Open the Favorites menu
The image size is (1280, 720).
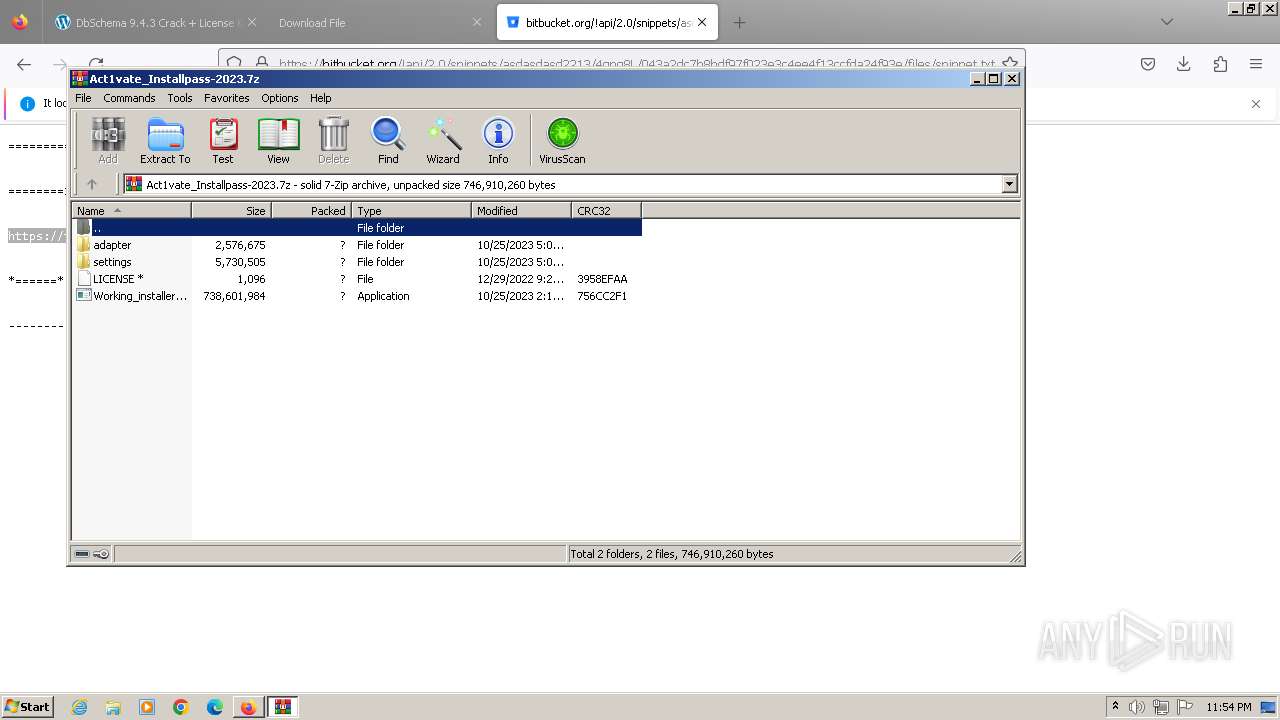227,98
